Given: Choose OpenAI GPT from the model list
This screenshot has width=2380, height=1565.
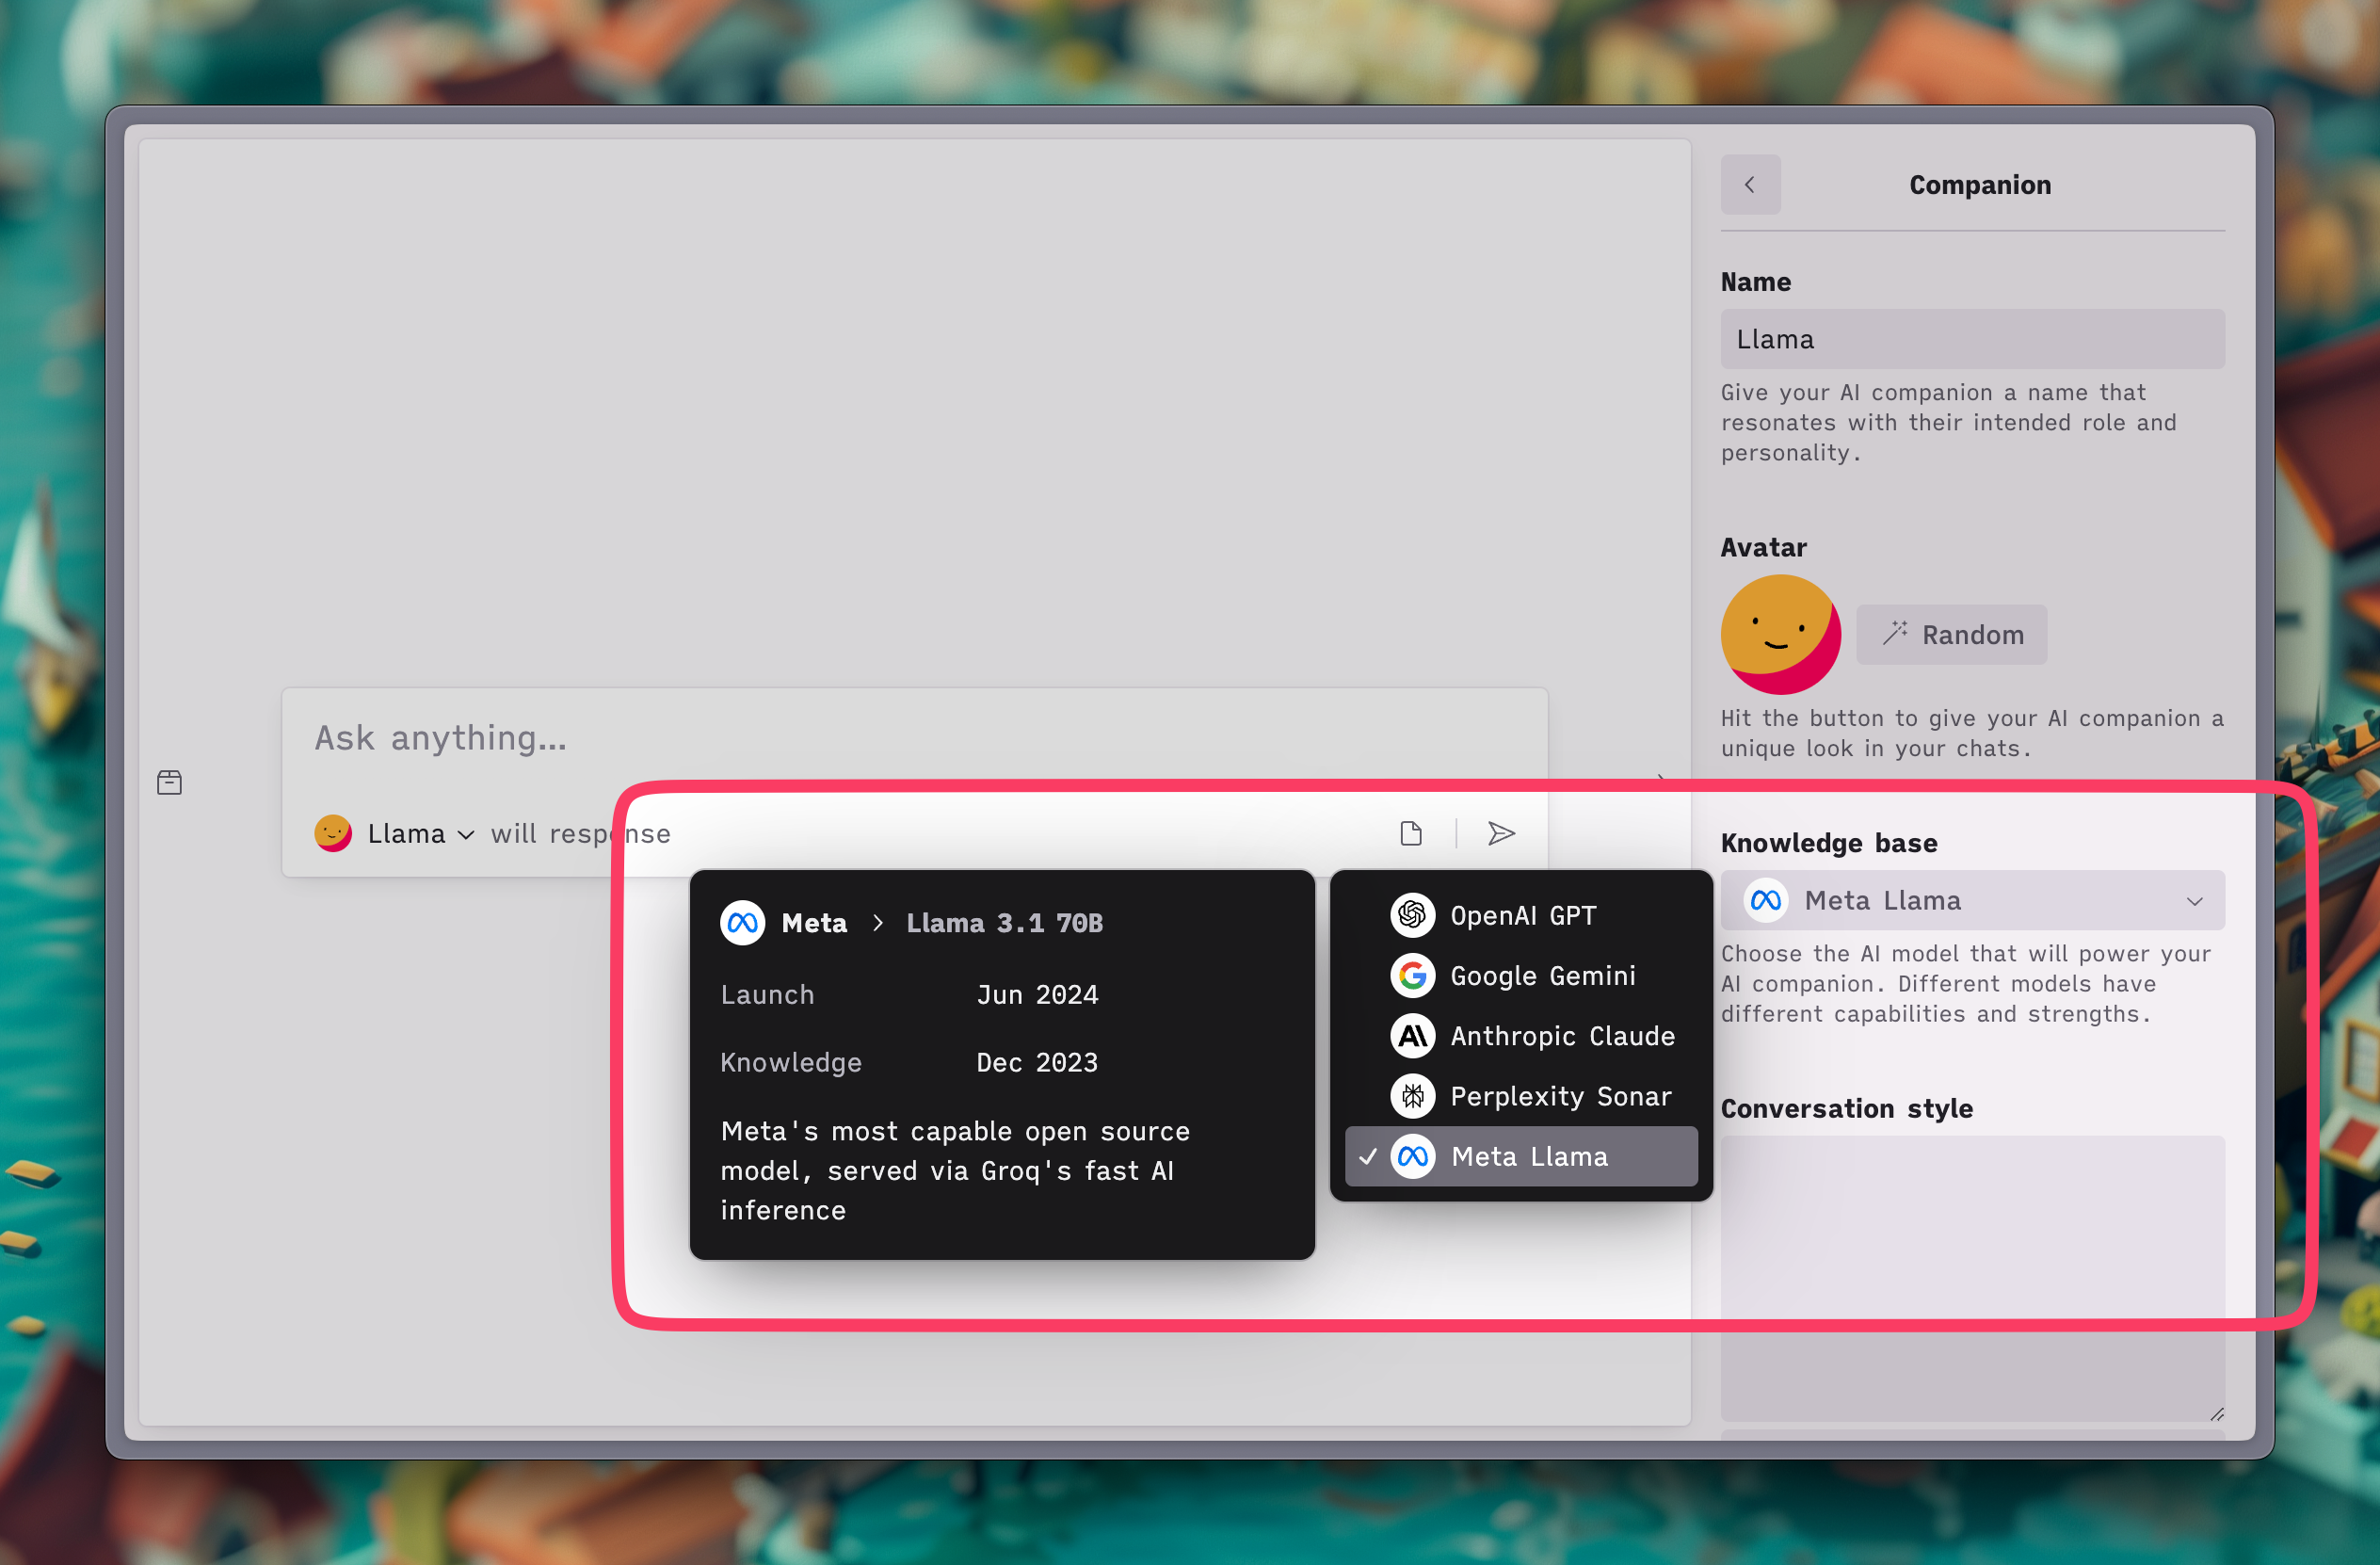Looking at the screenshot, I should point(1521,915).
